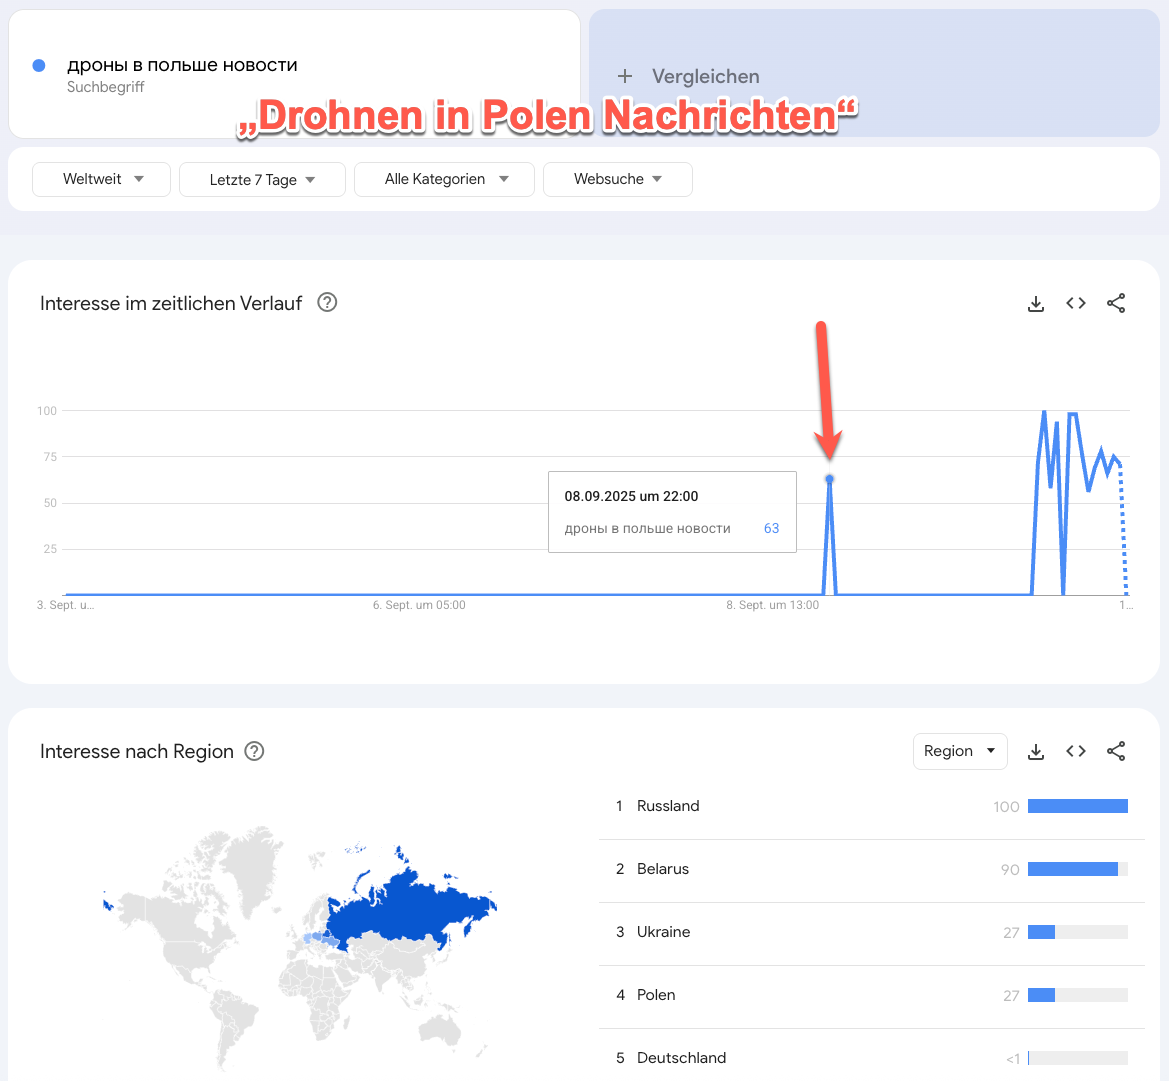Image resolution: width=1169 pixels, height=1081 pixels.
Task: Expand the Letzte 7 Tage time range
Action: point(262,180)
